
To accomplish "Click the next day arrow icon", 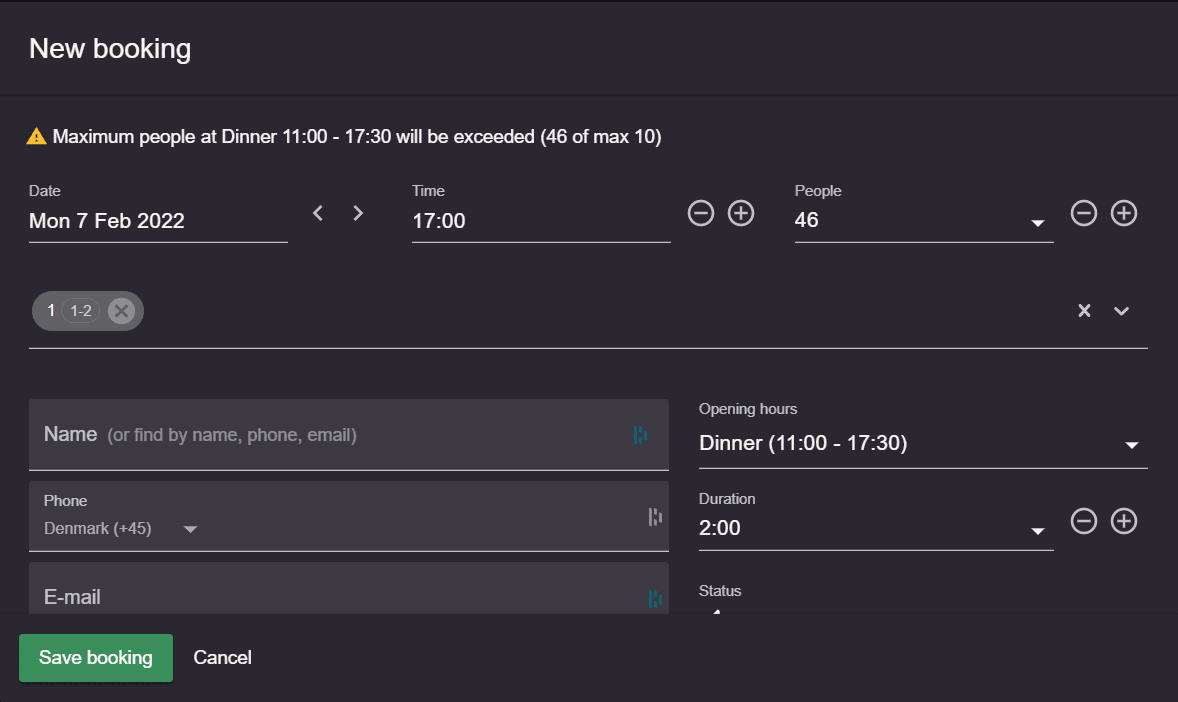I will (x=357, y=213).
